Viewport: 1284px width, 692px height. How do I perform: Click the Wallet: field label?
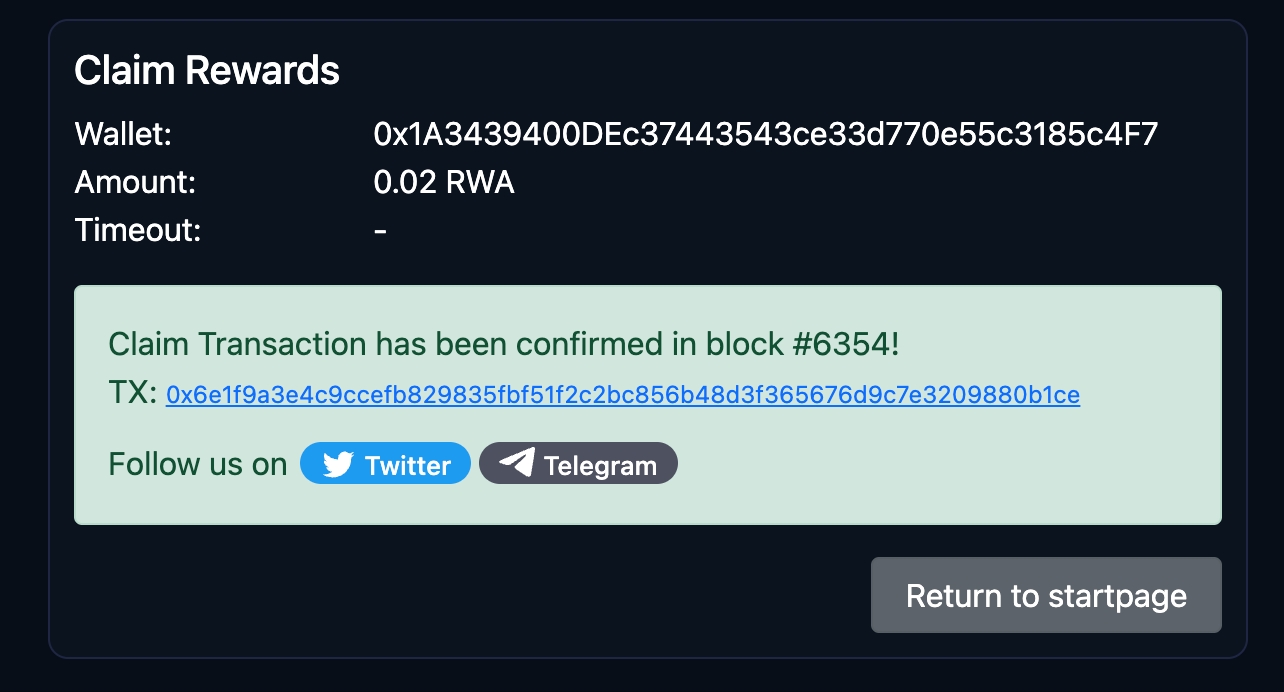(x=123, y=134)
